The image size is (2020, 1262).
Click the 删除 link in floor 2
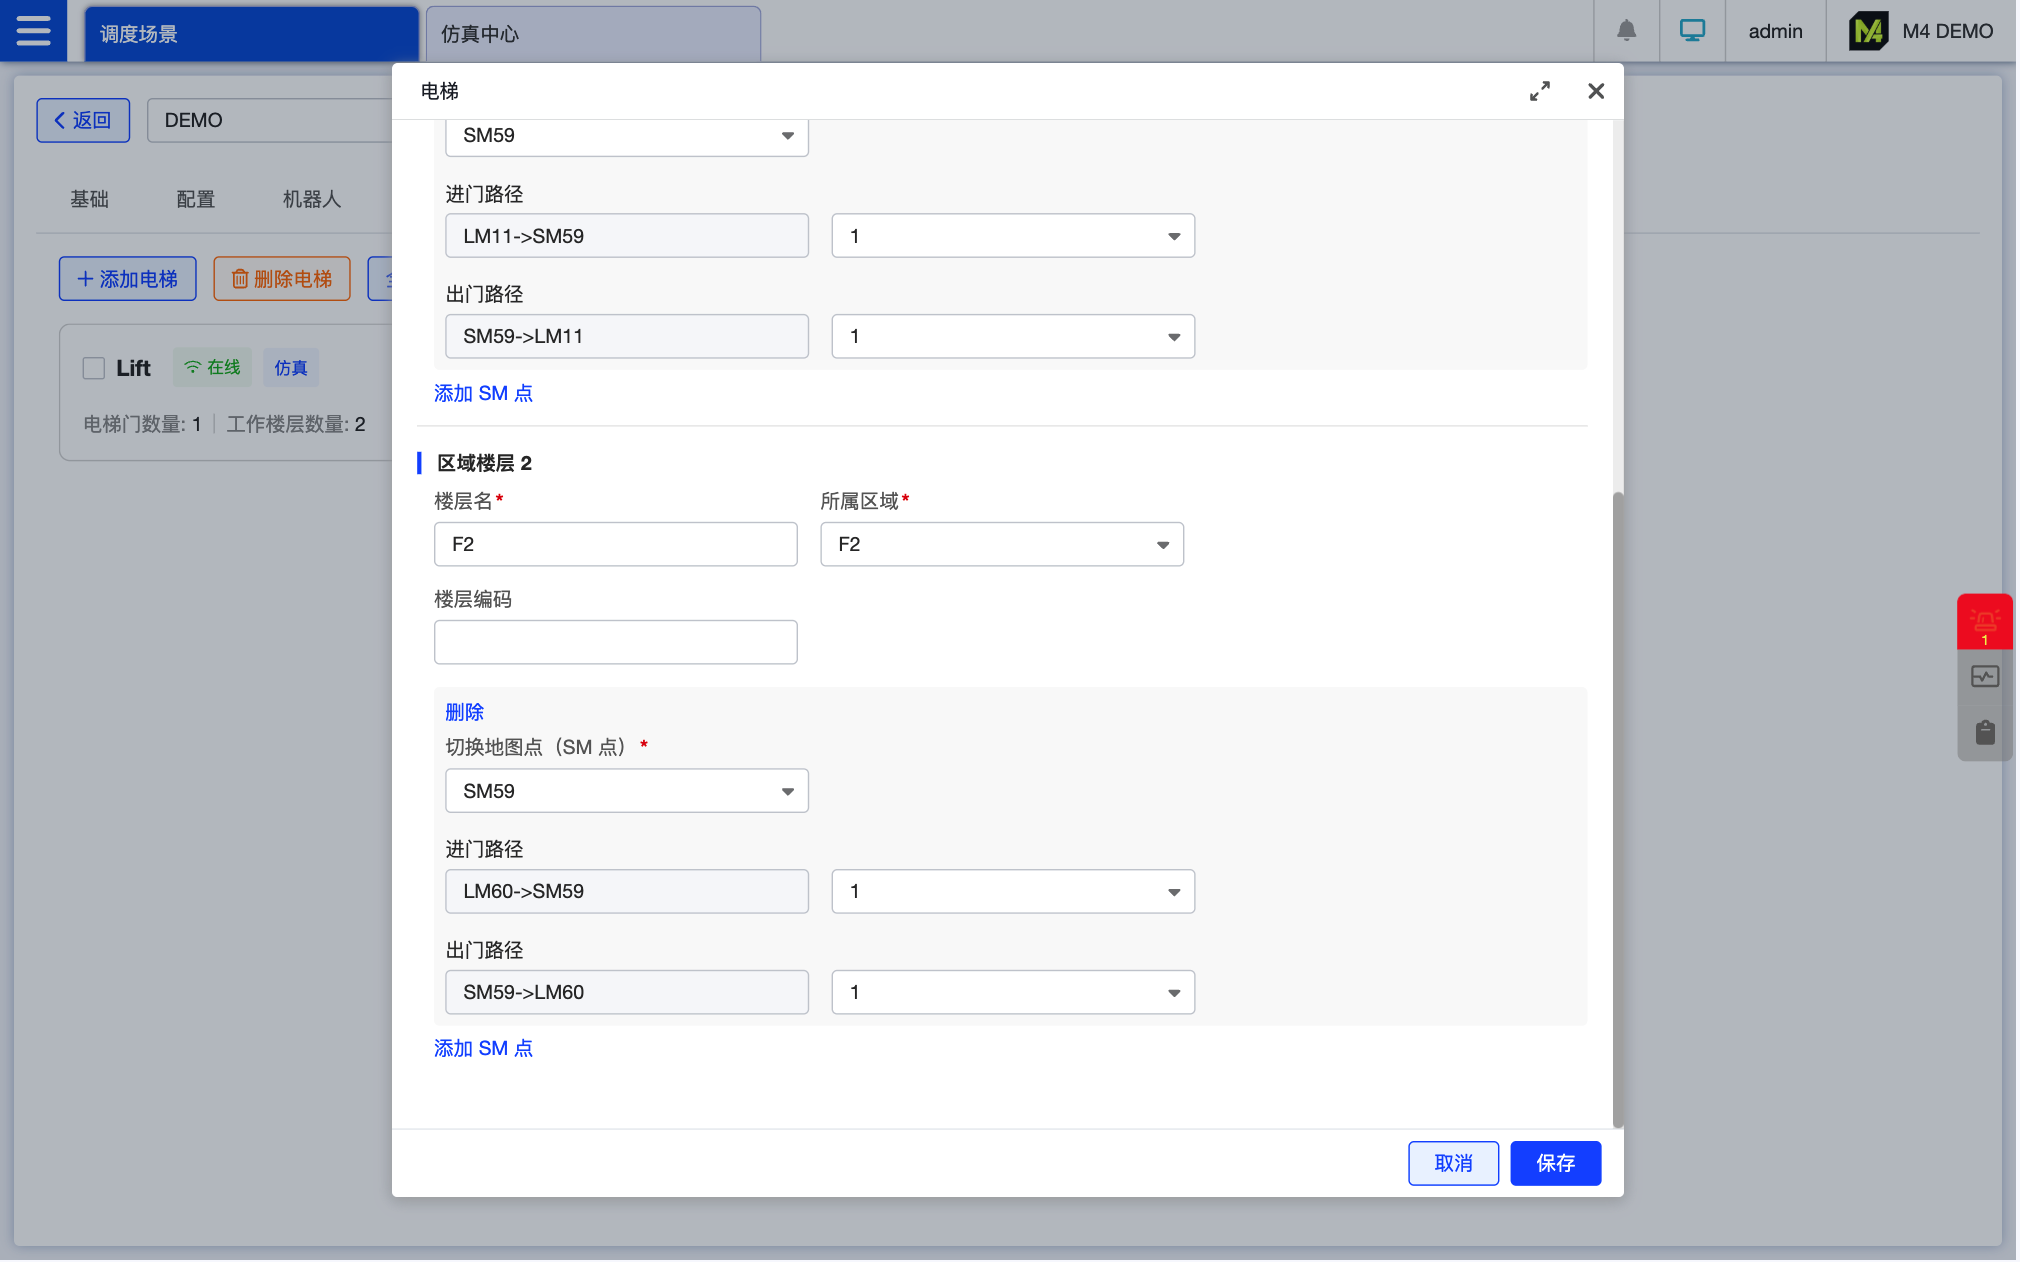pos(464,712)
